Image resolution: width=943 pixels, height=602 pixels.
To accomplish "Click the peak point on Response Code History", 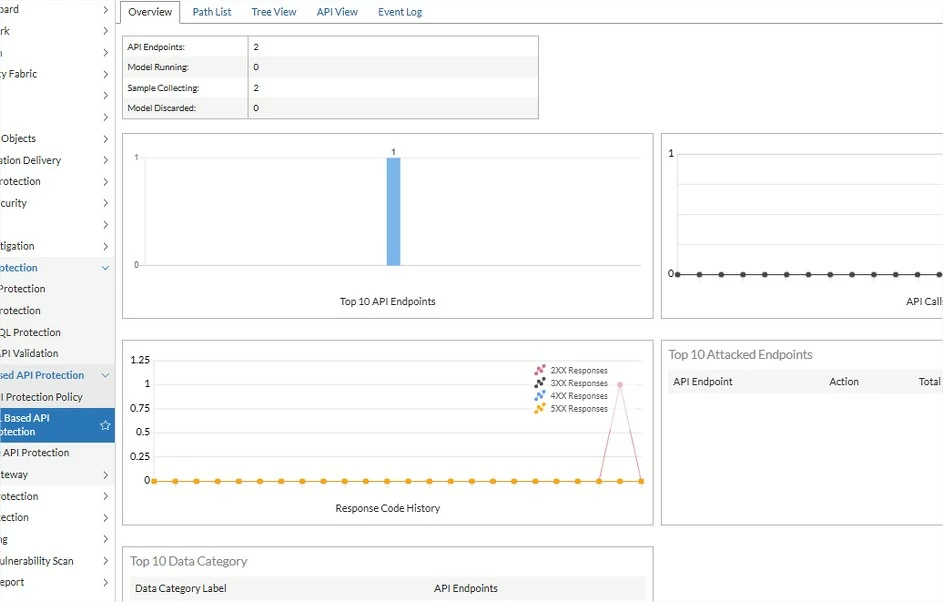I will pyautogui.click(x=620, y=385).
